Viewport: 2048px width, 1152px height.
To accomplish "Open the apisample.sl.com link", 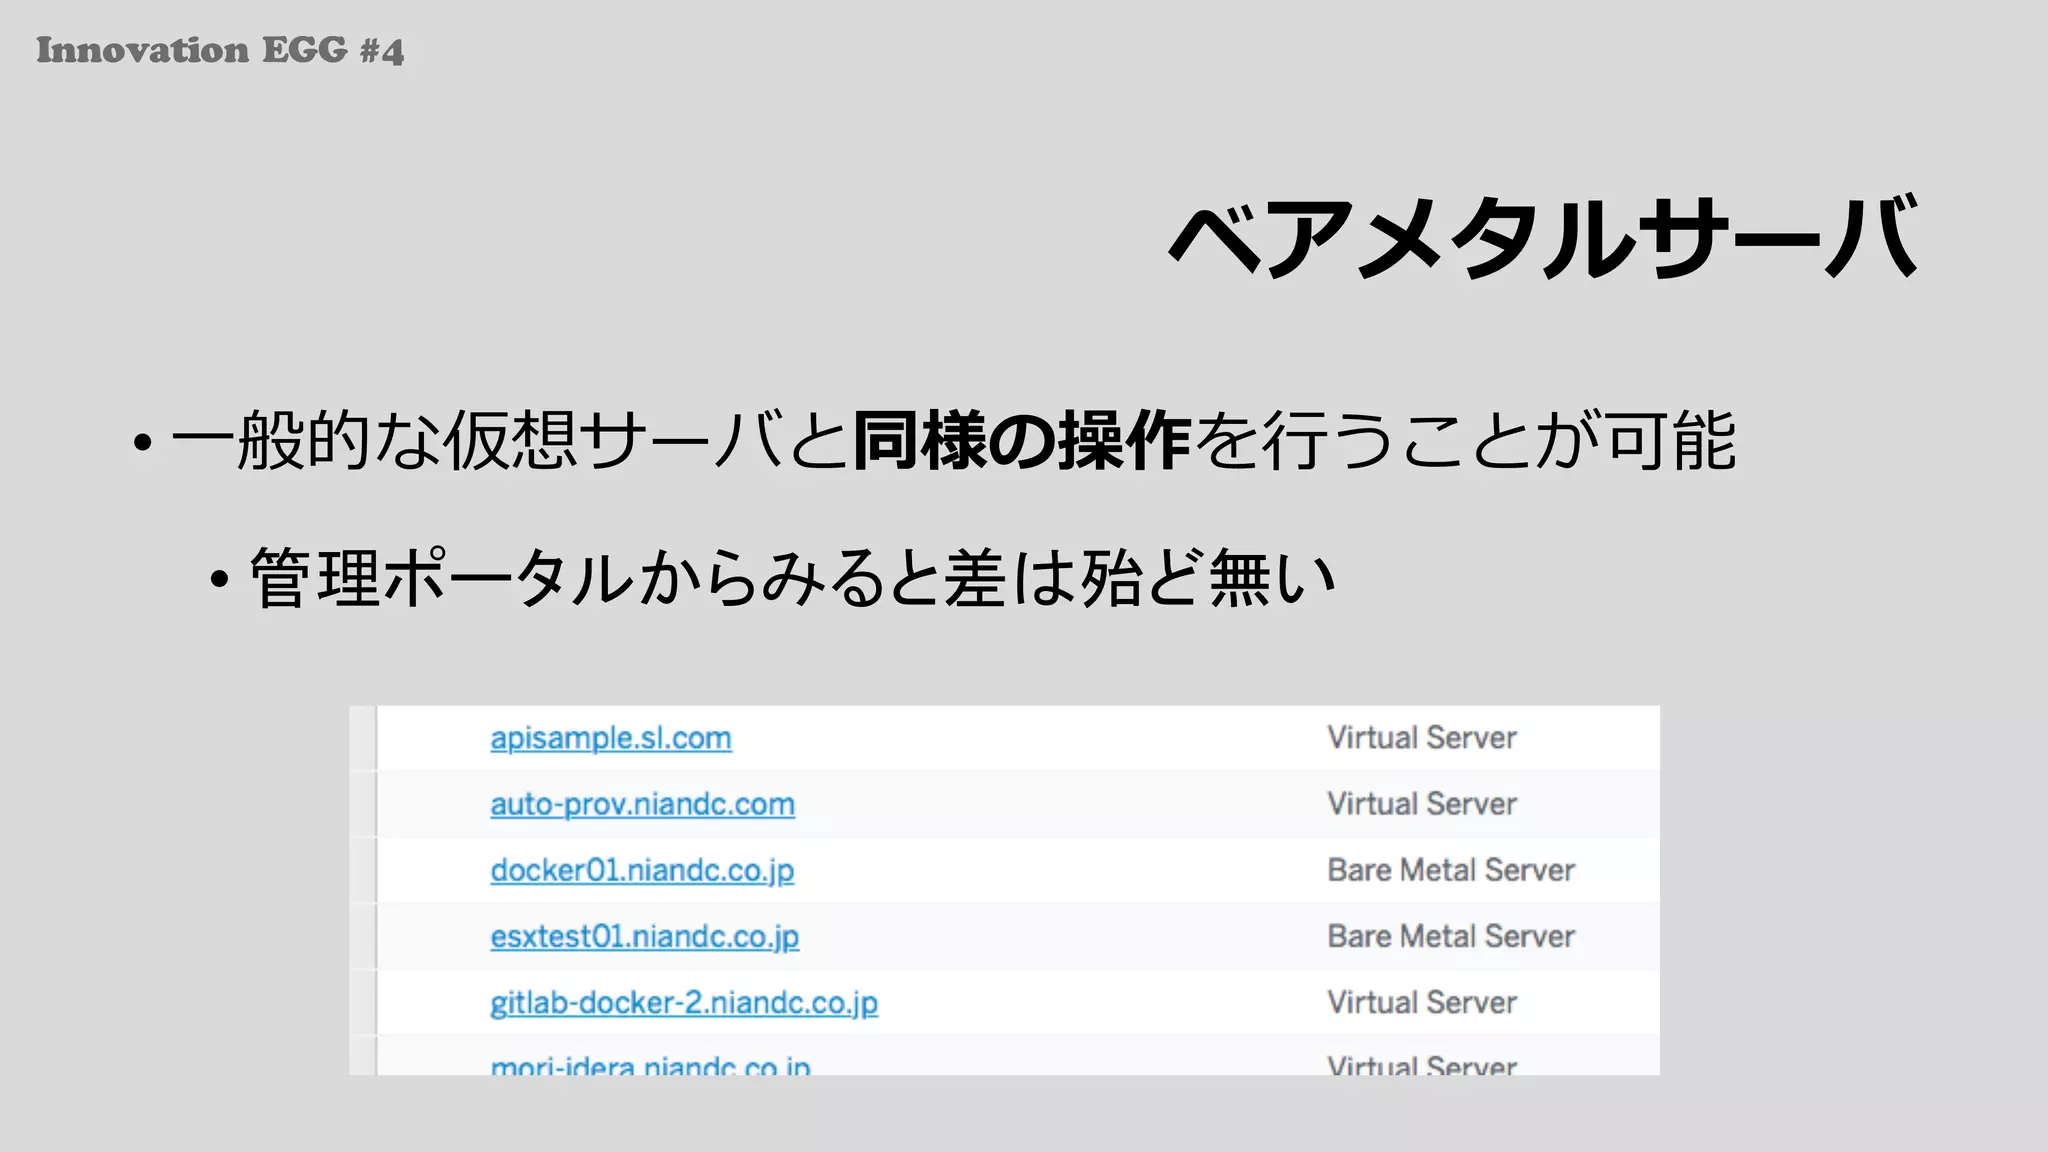I will pos(611,739).
